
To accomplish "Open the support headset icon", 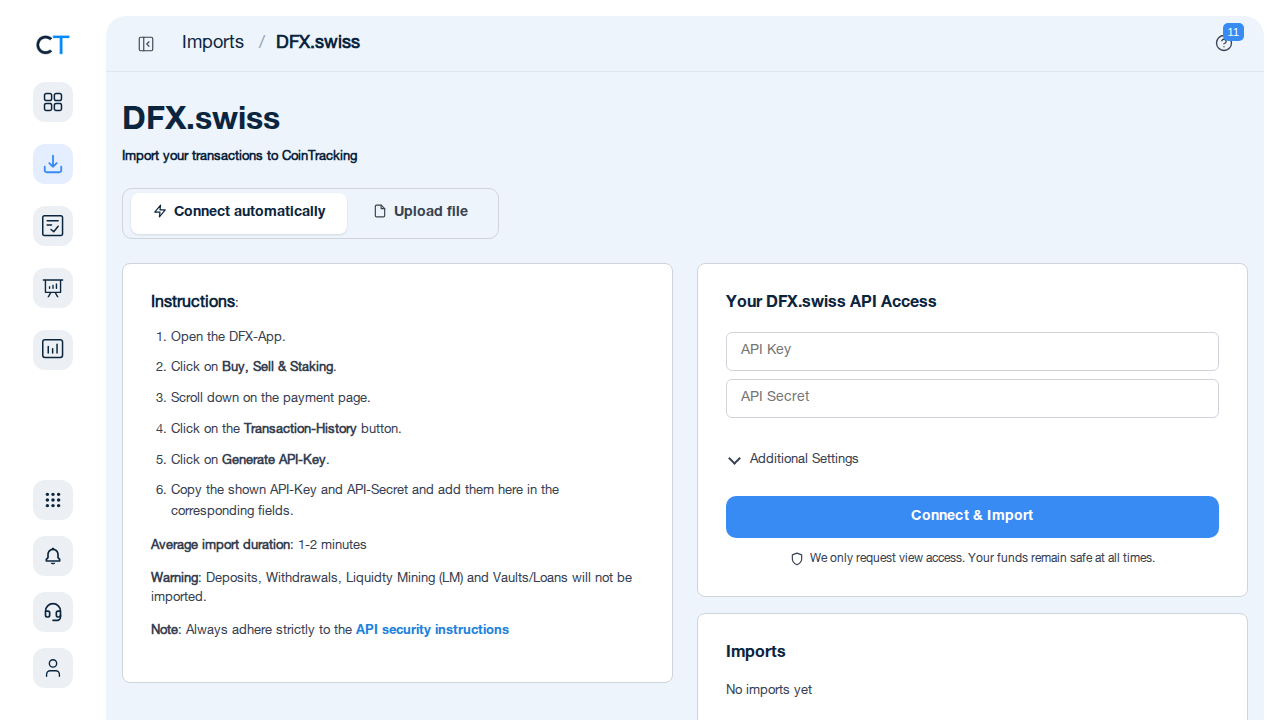I will 53,612.
